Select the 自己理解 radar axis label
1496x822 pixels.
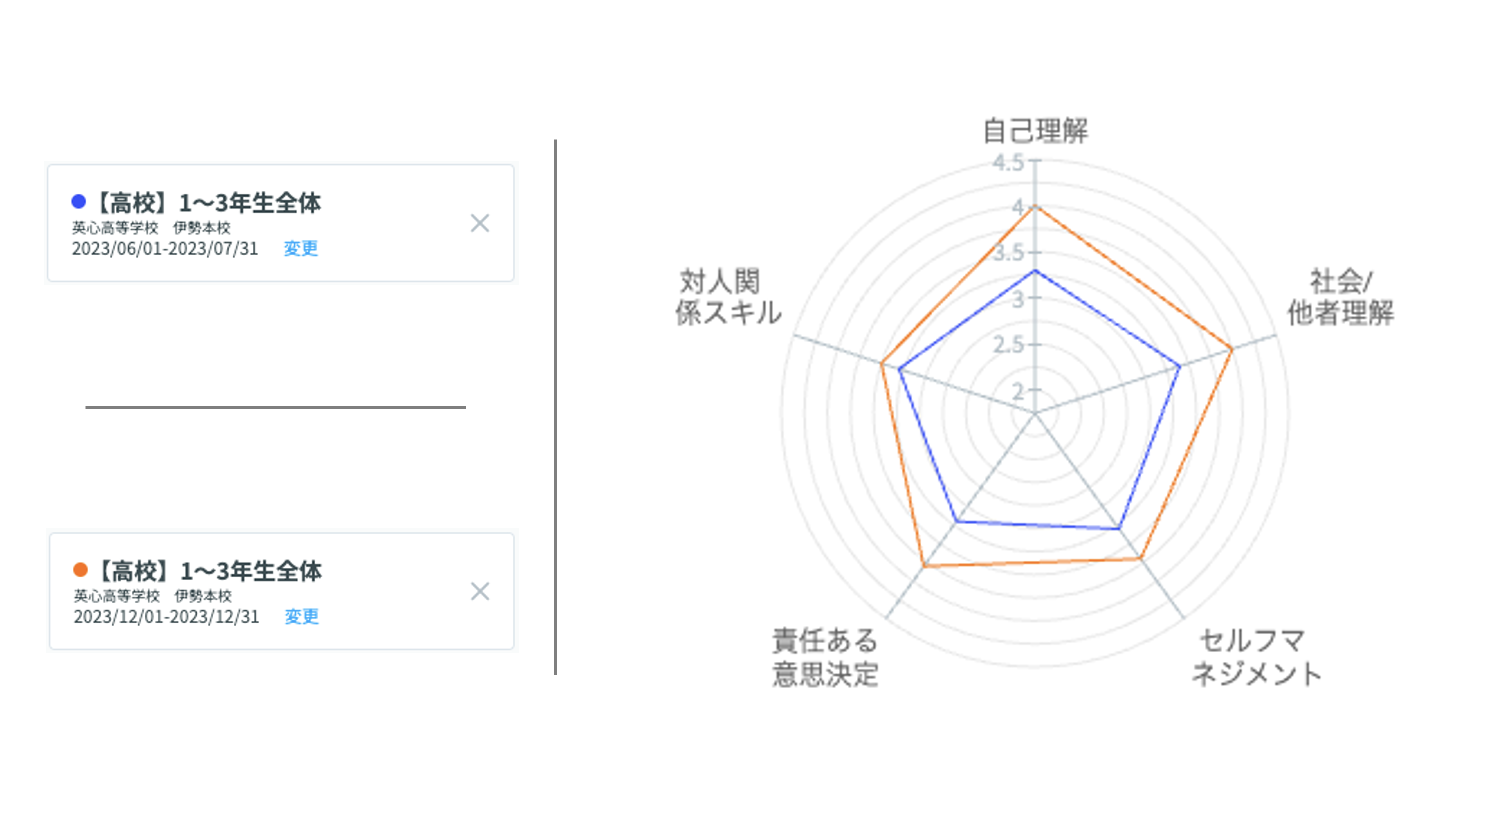1035,131
